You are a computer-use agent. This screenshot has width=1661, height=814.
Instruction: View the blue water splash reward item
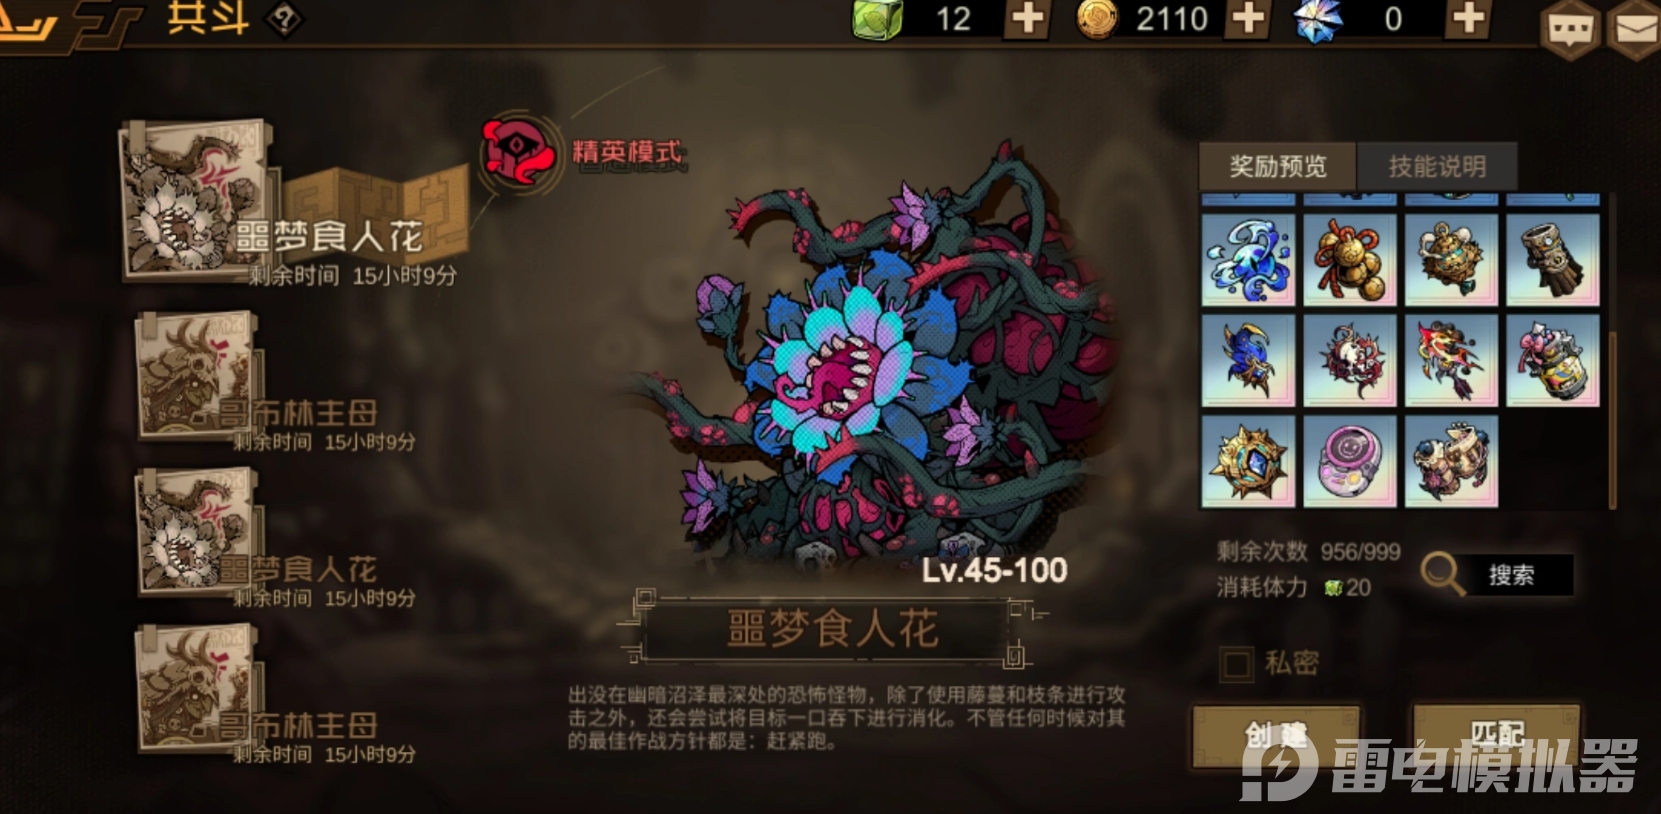click(x=1248, y=259)
